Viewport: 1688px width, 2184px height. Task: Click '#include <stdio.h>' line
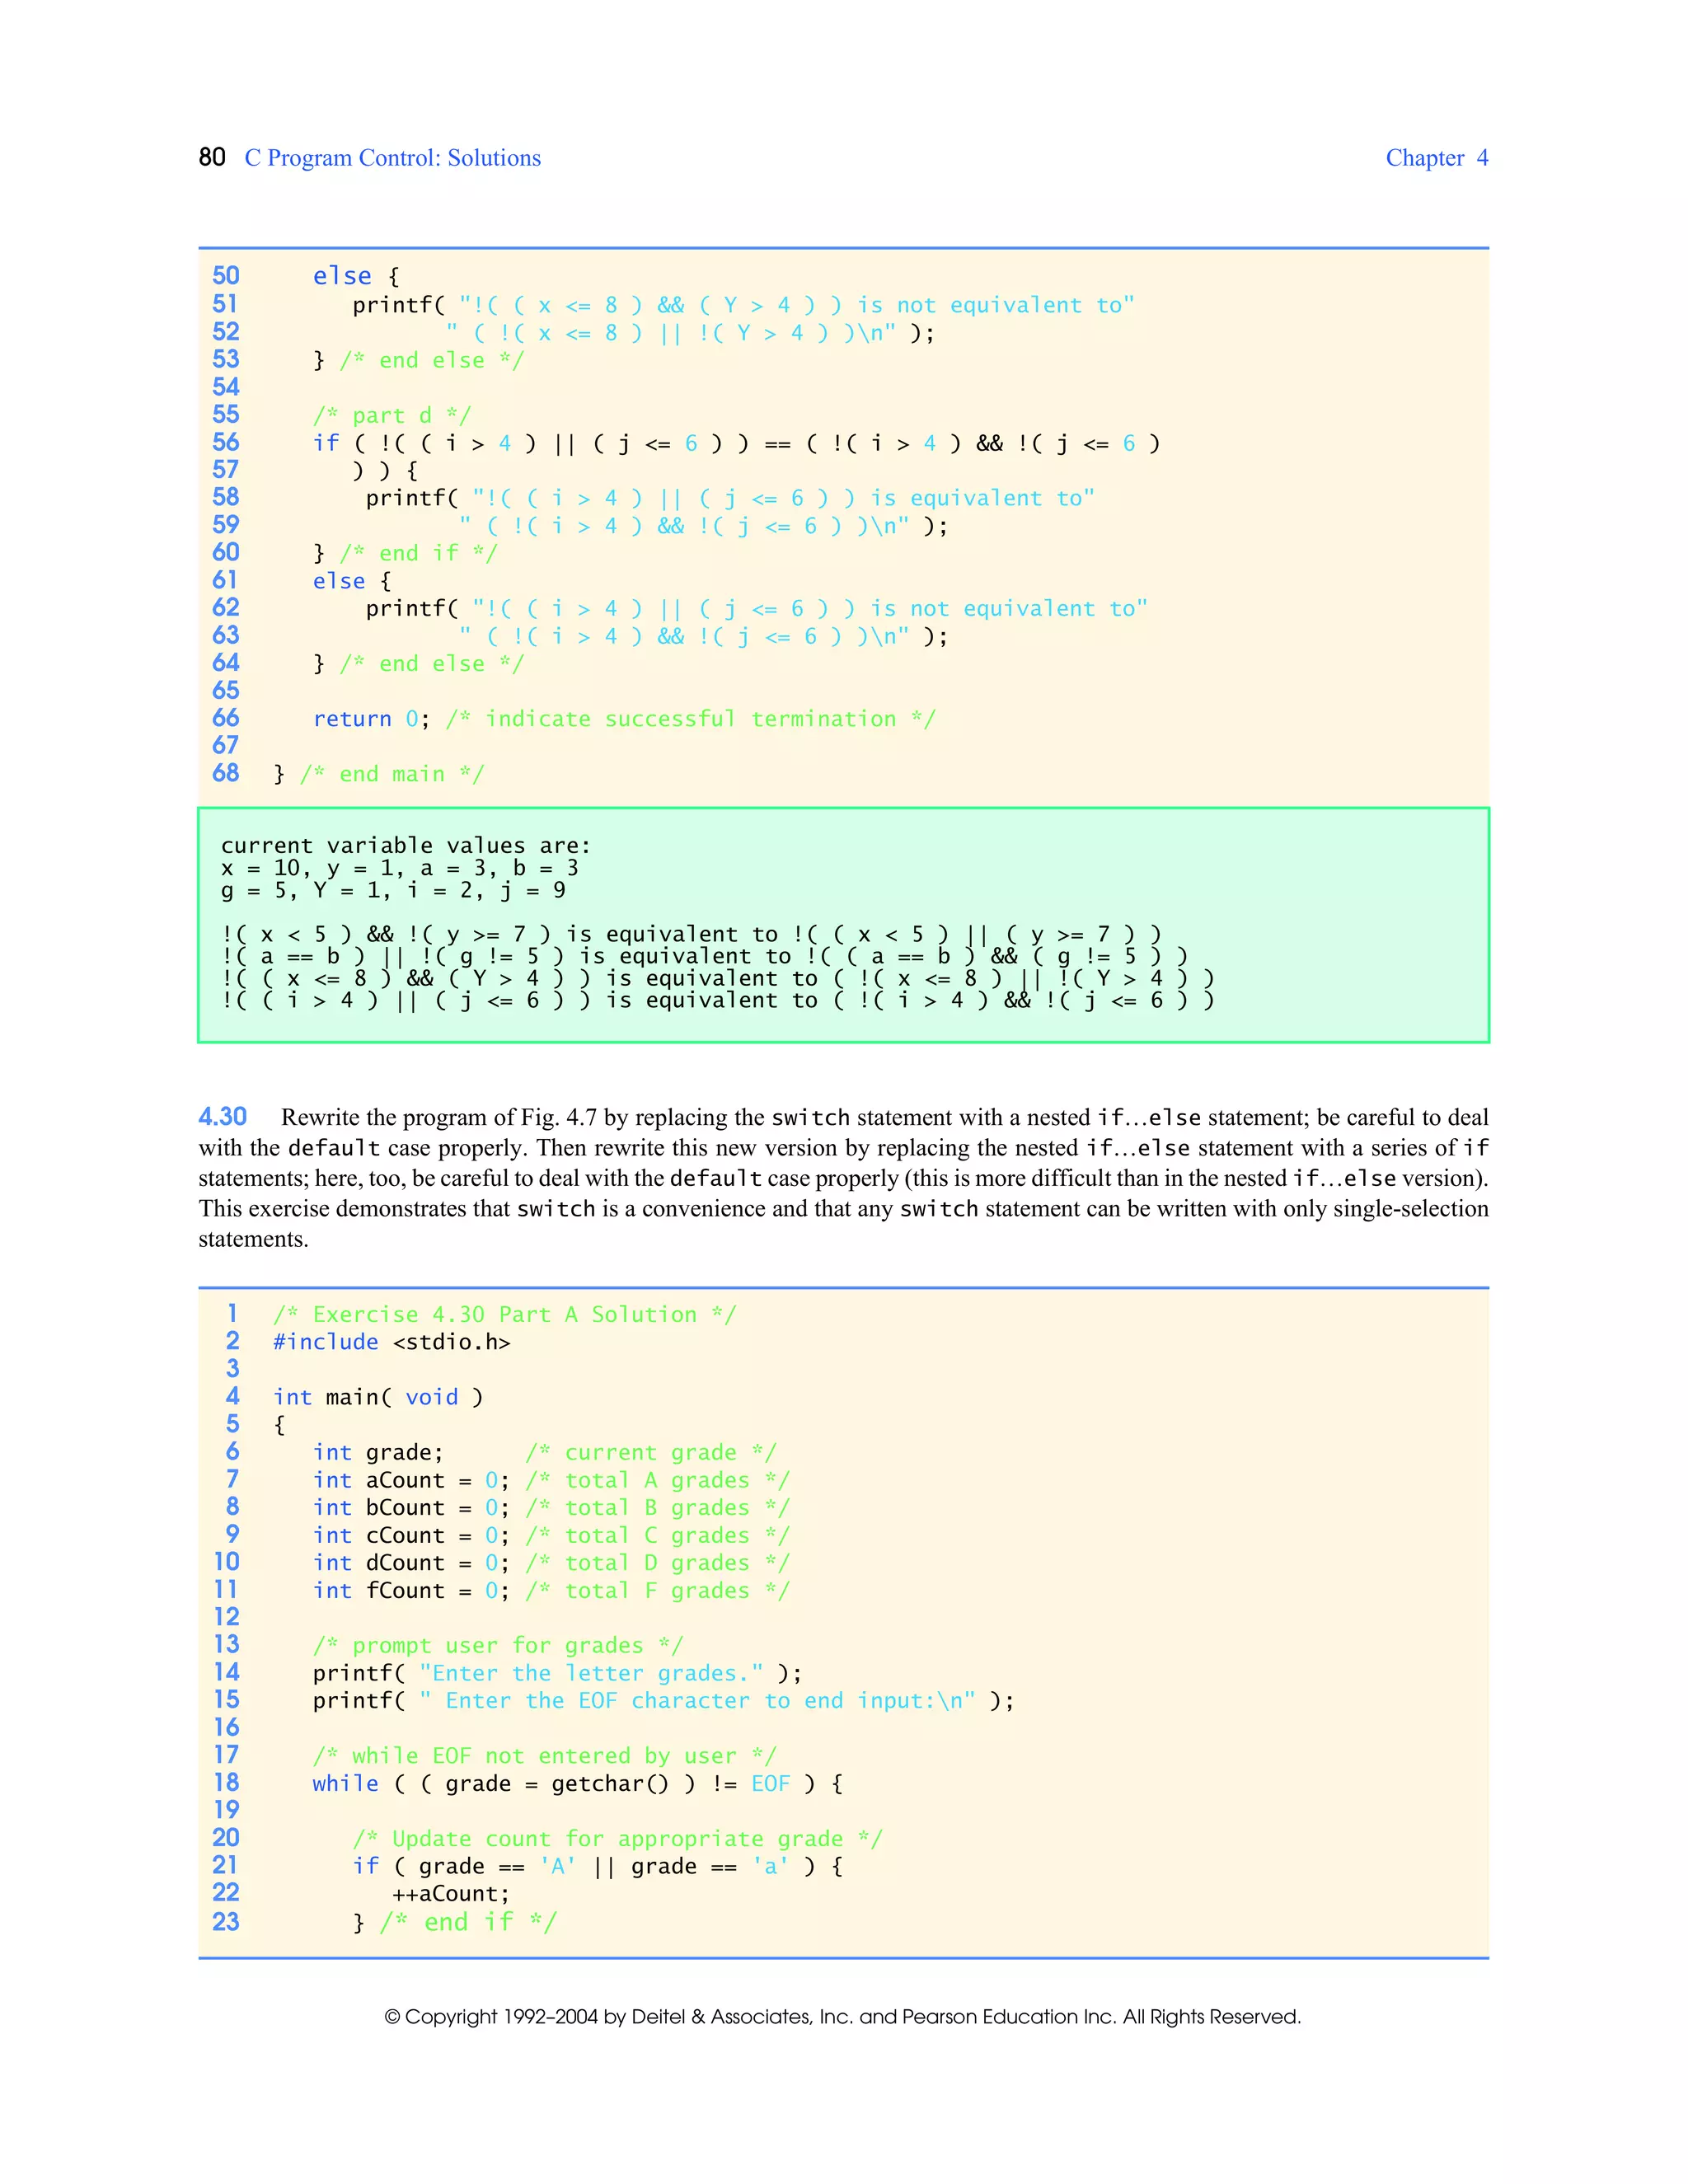click(392, 1342)
